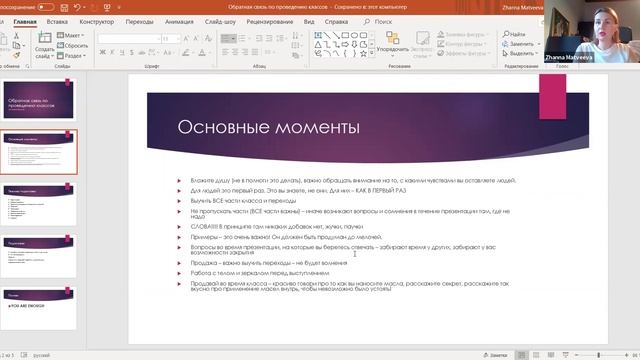Open text direction dropdown

pos(296,36)
